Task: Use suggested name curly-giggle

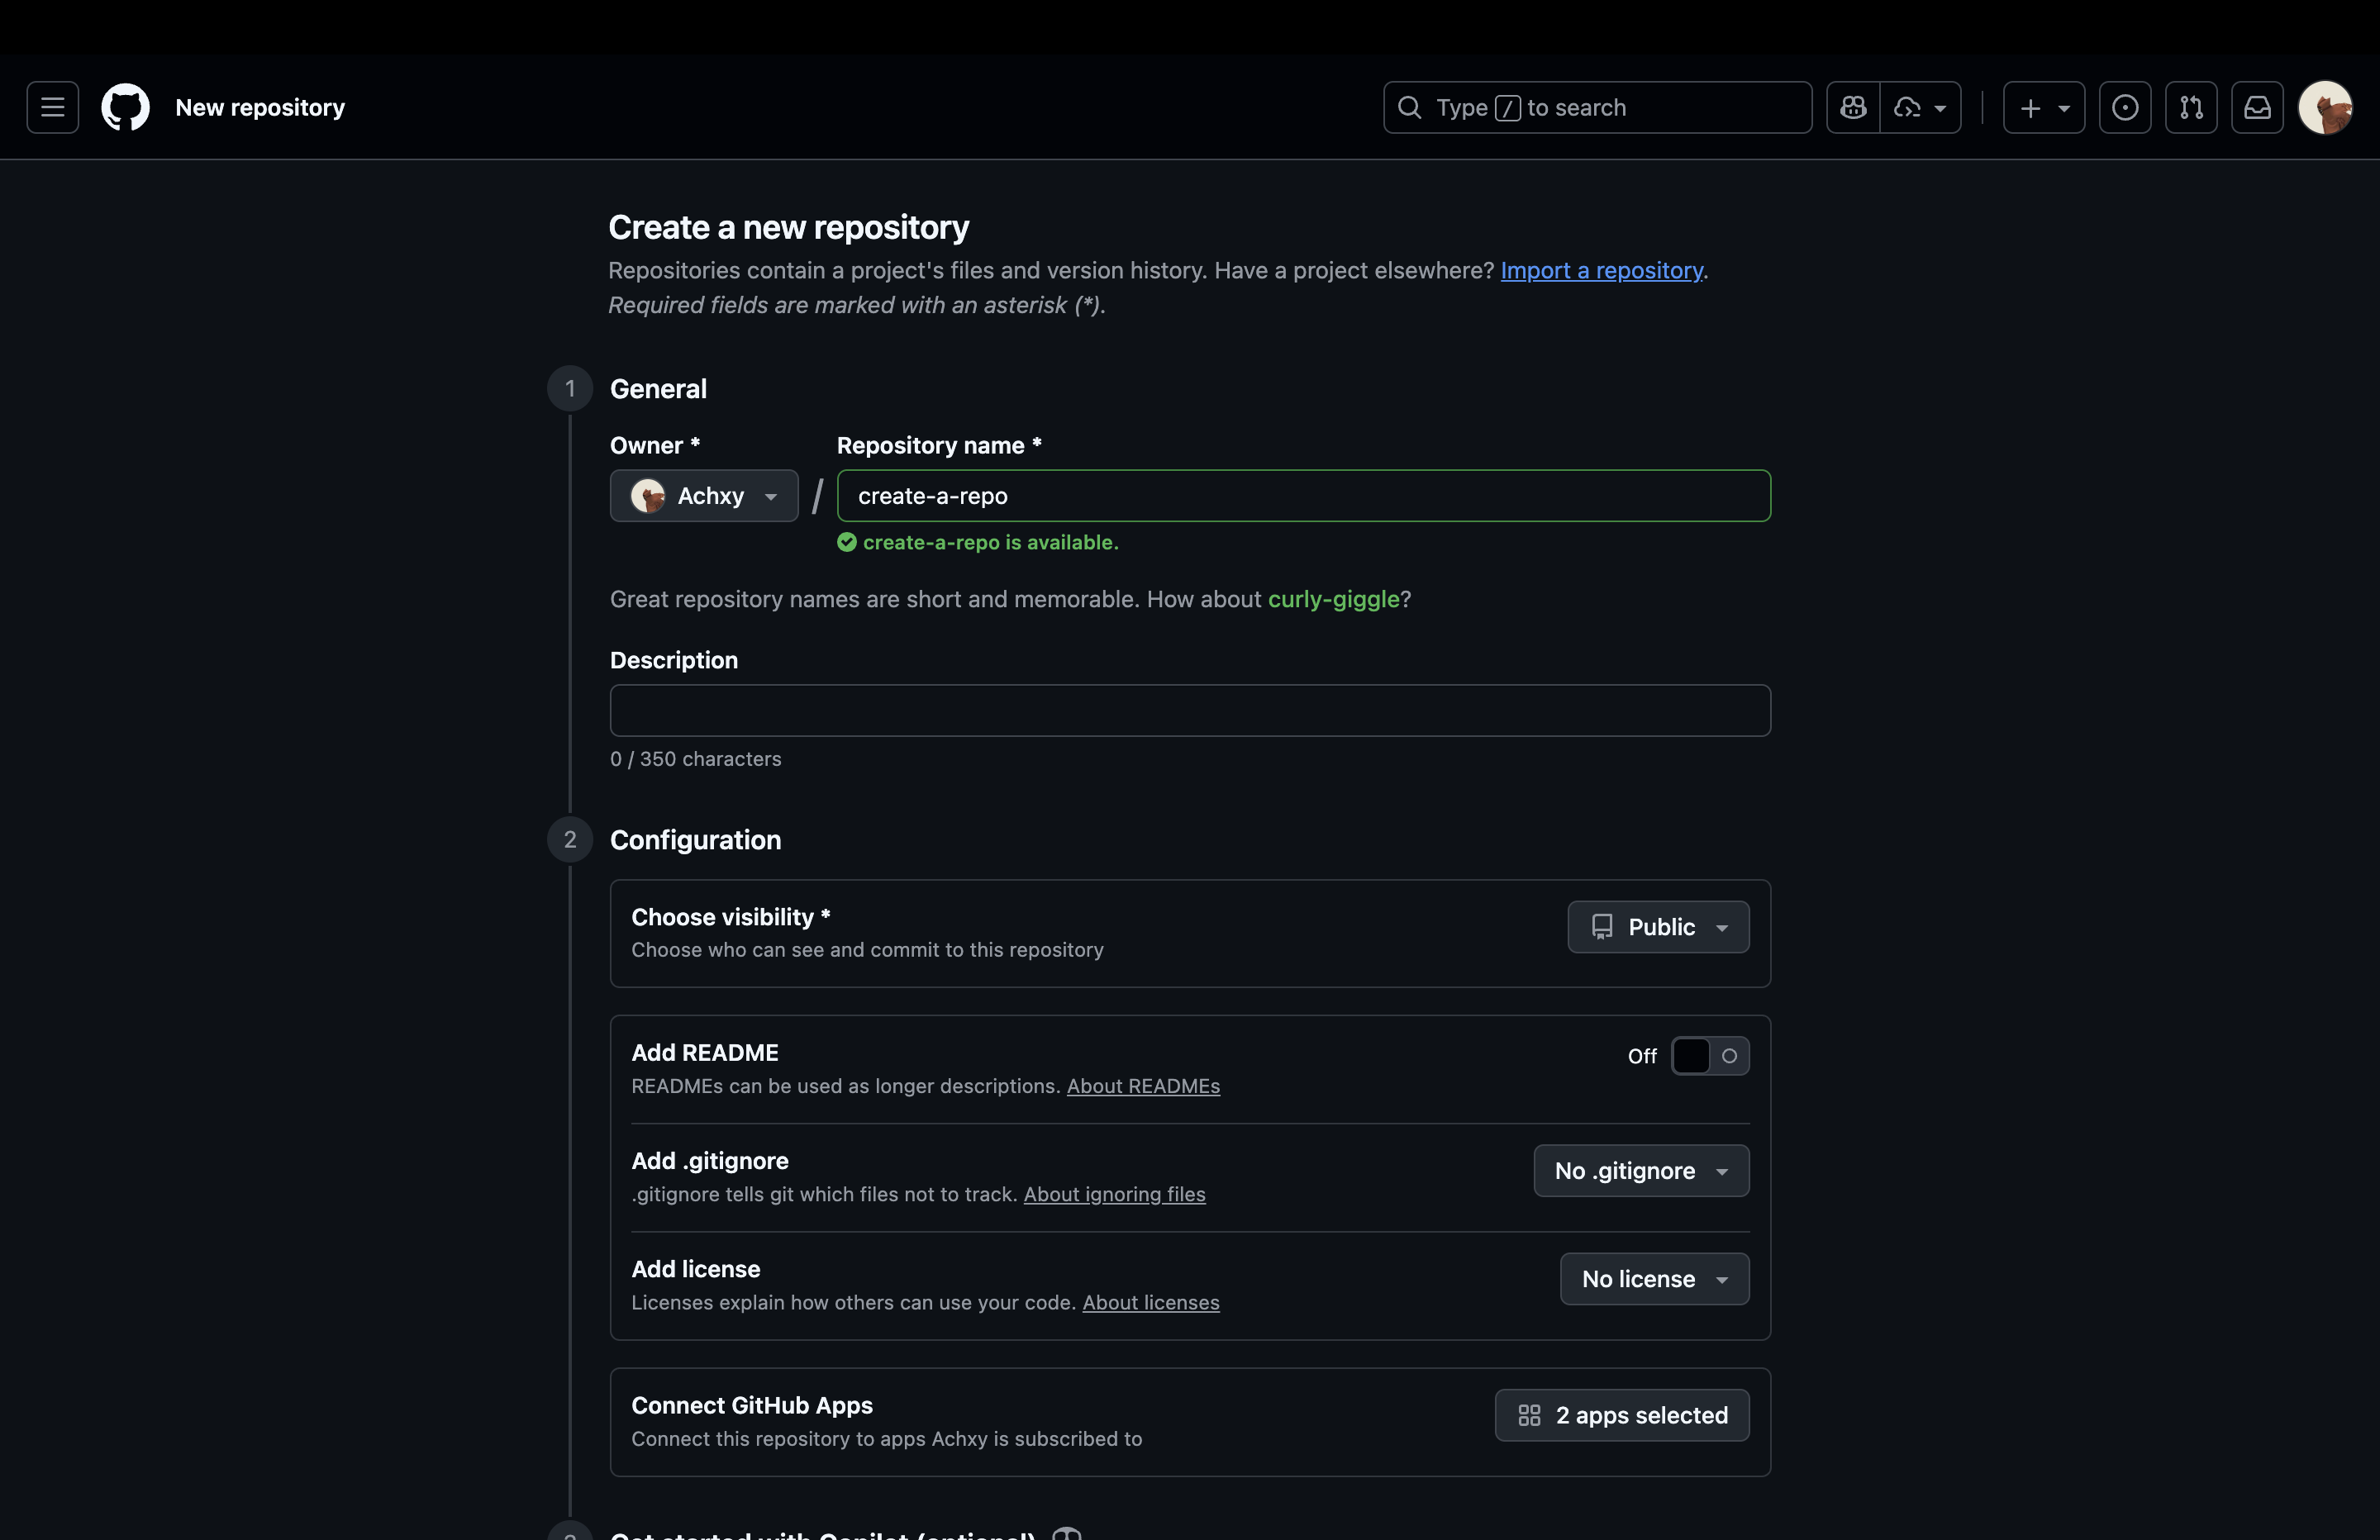Action: coord(1333,599)
